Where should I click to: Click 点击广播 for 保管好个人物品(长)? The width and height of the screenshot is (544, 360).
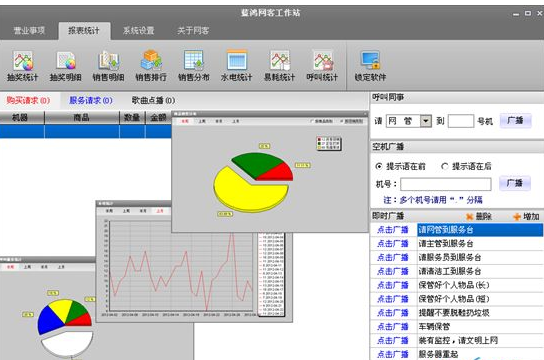pyautogui.click(x=393, y=285)
